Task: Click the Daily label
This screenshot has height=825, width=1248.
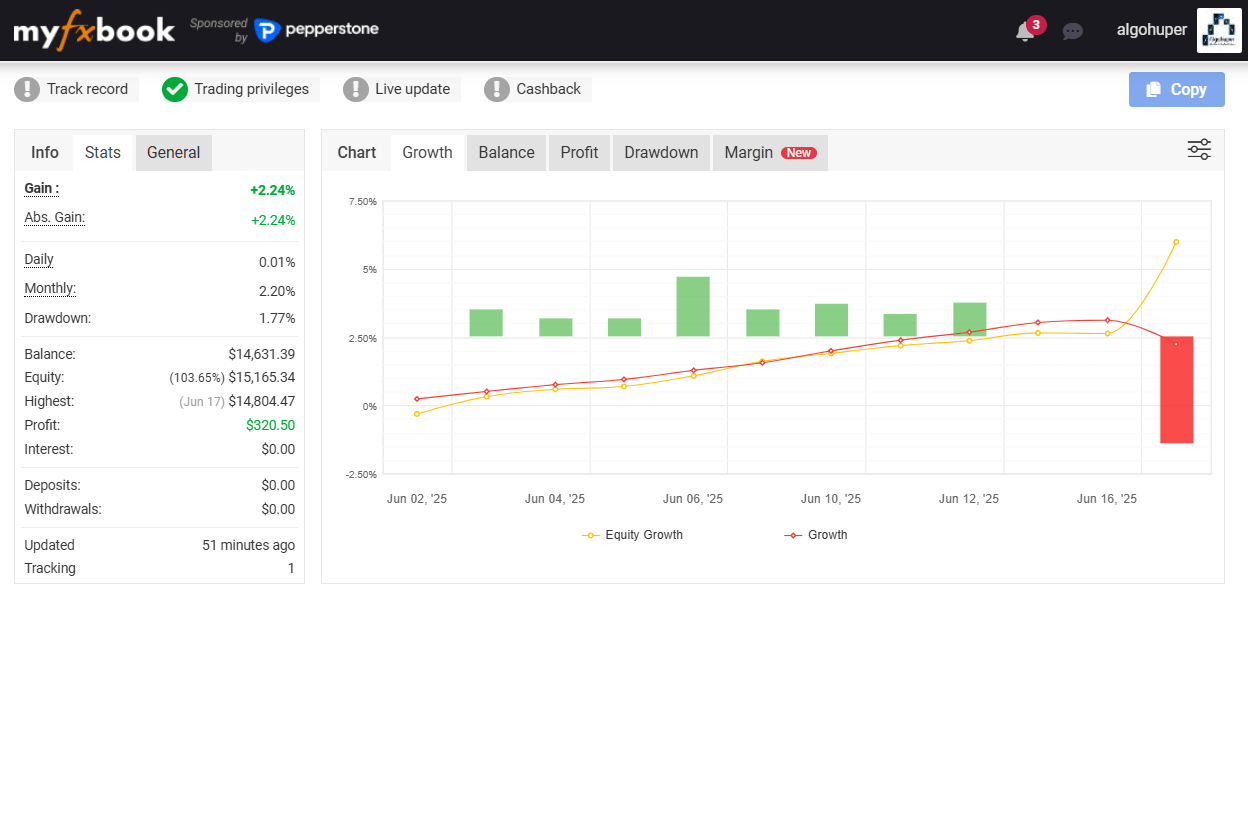Action: tap(39, 260)
